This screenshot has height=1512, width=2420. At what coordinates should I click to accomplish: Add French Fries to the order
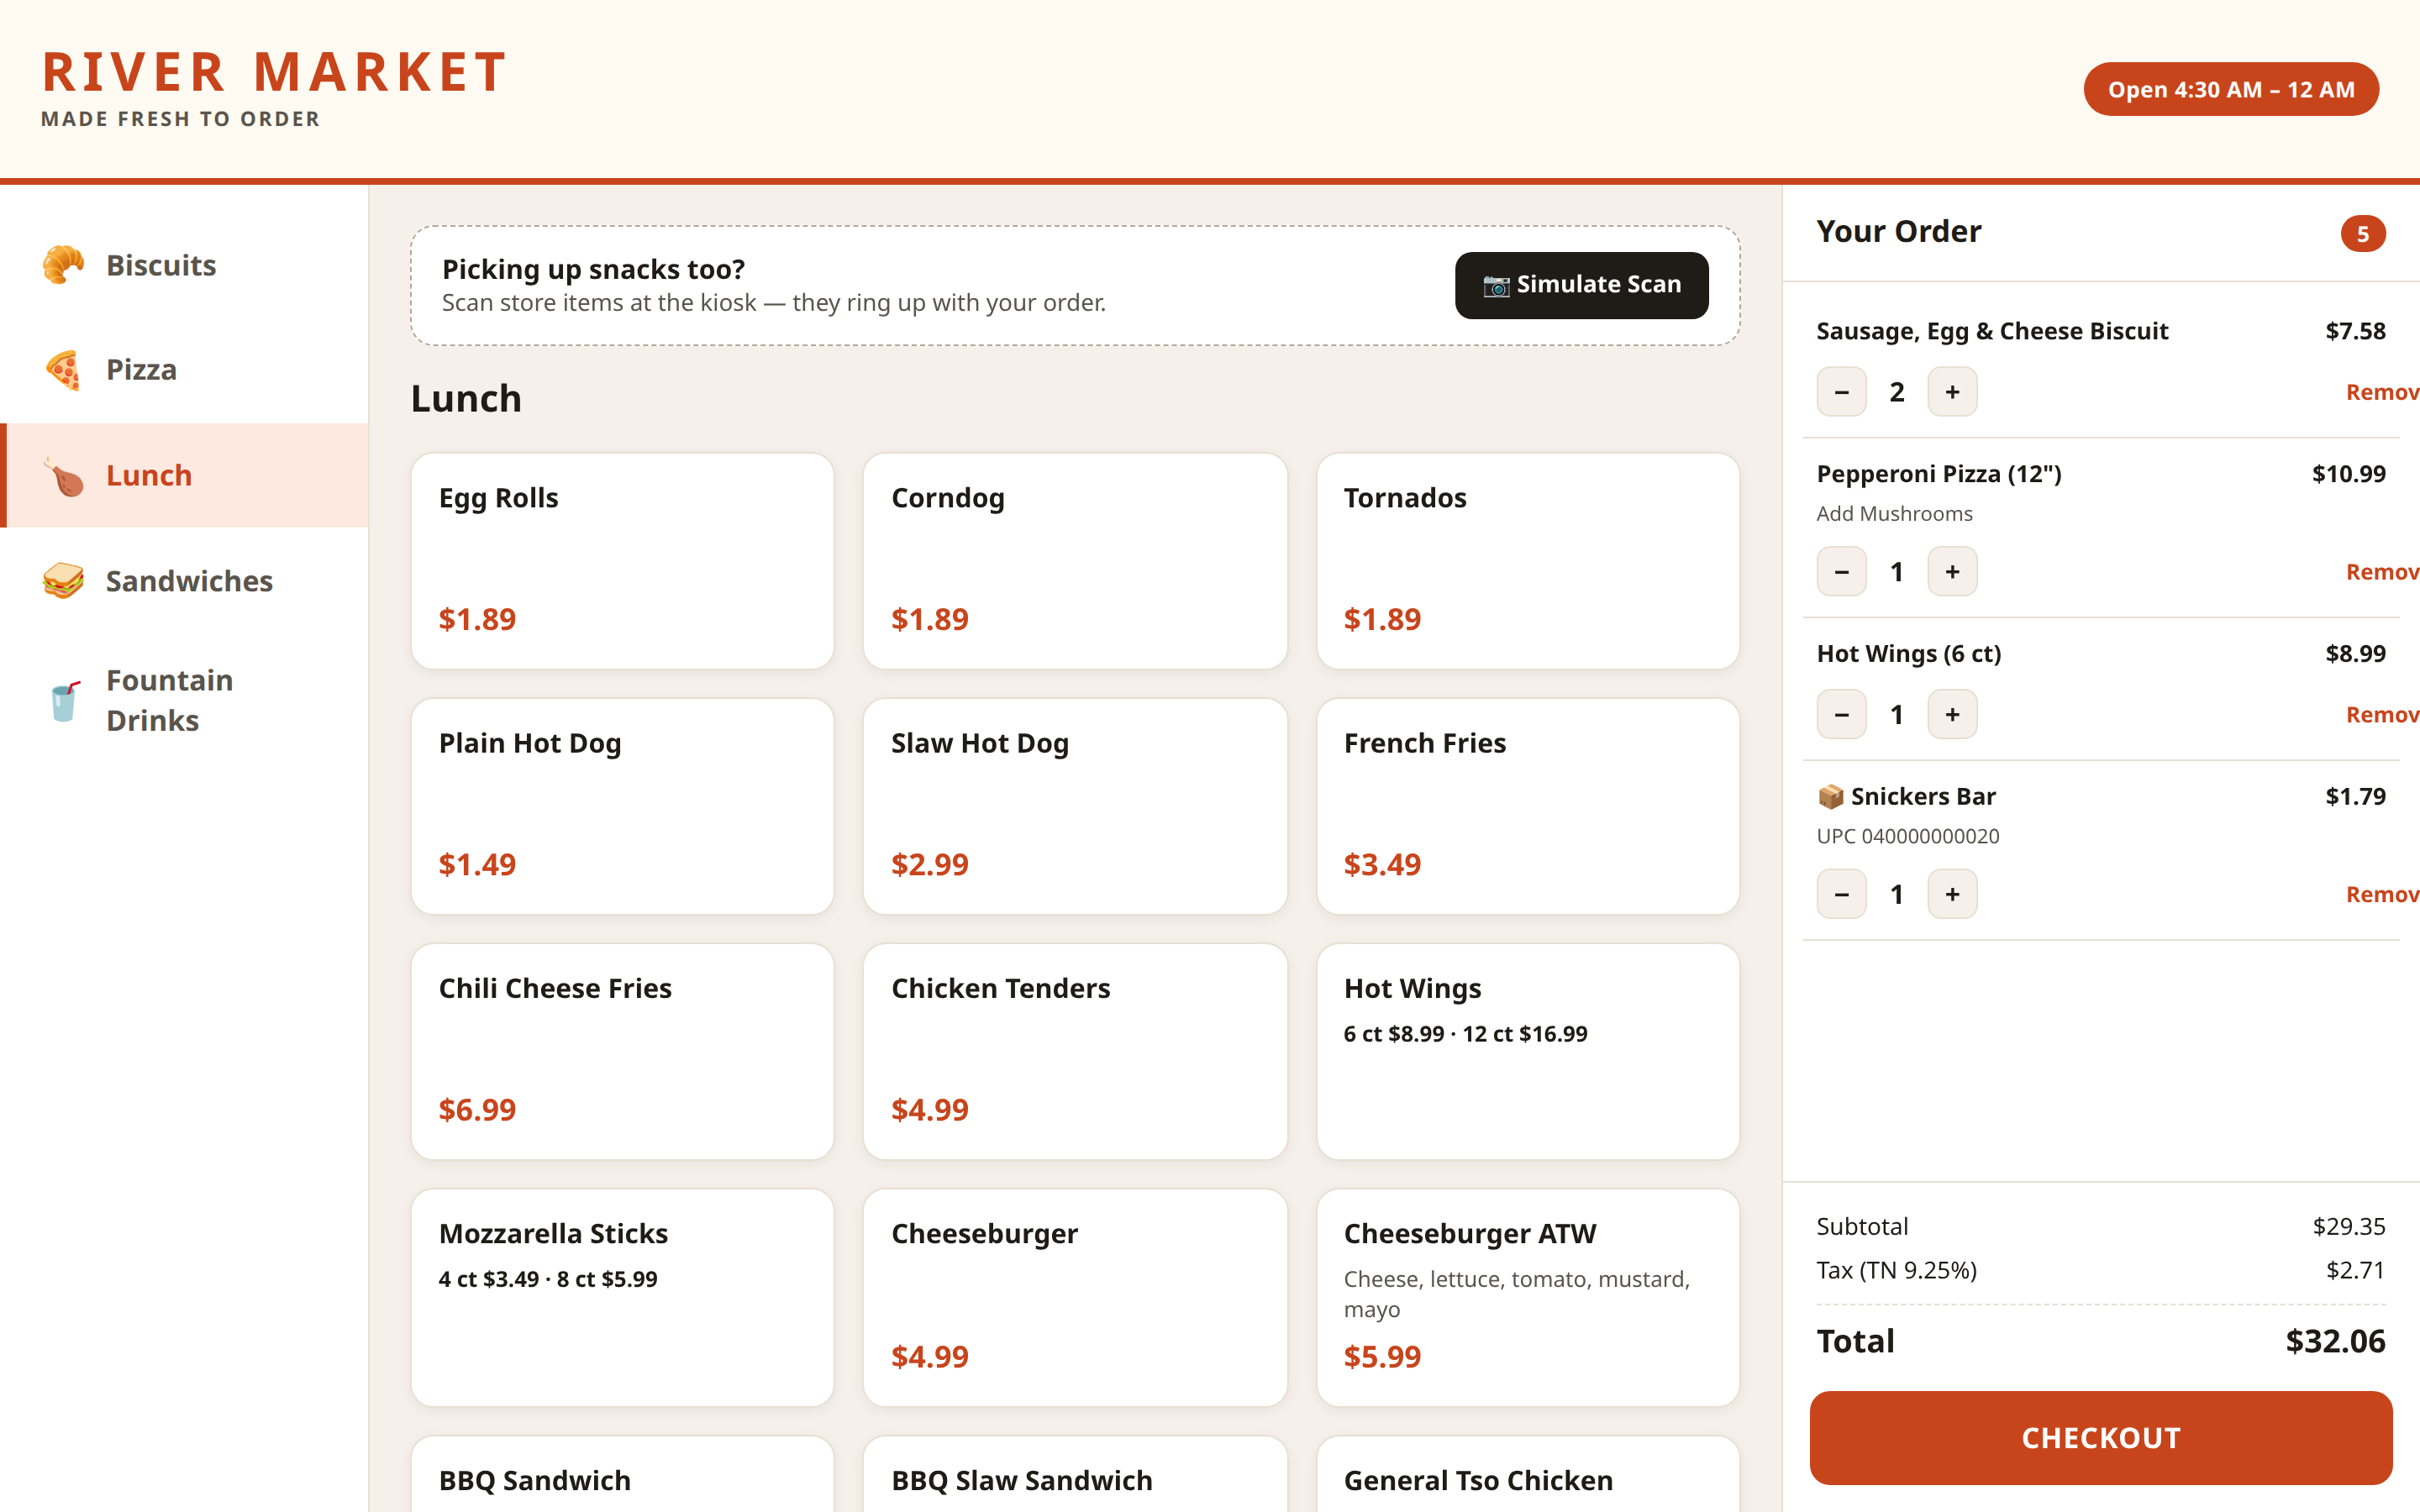click(x=1528, y=806)
